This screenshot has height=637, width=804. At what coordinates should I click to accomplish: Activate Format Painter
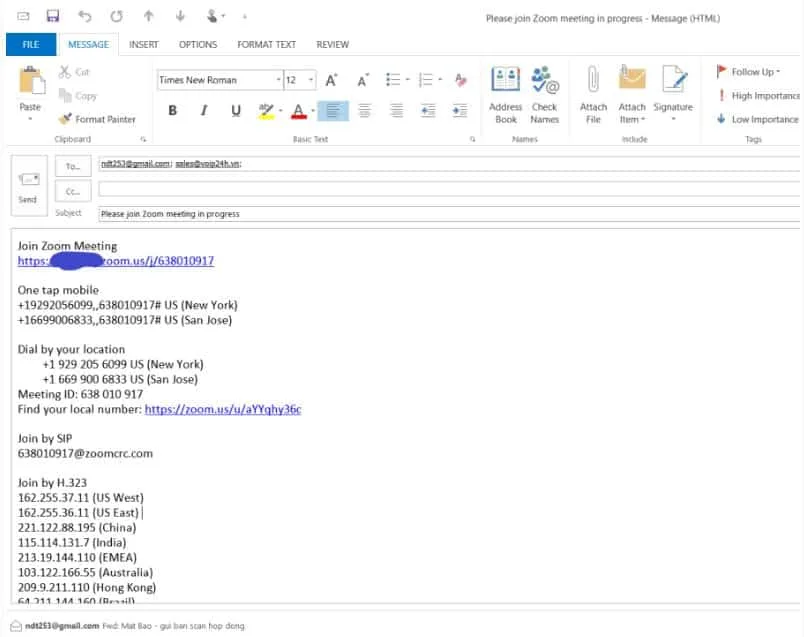[97, 119]
